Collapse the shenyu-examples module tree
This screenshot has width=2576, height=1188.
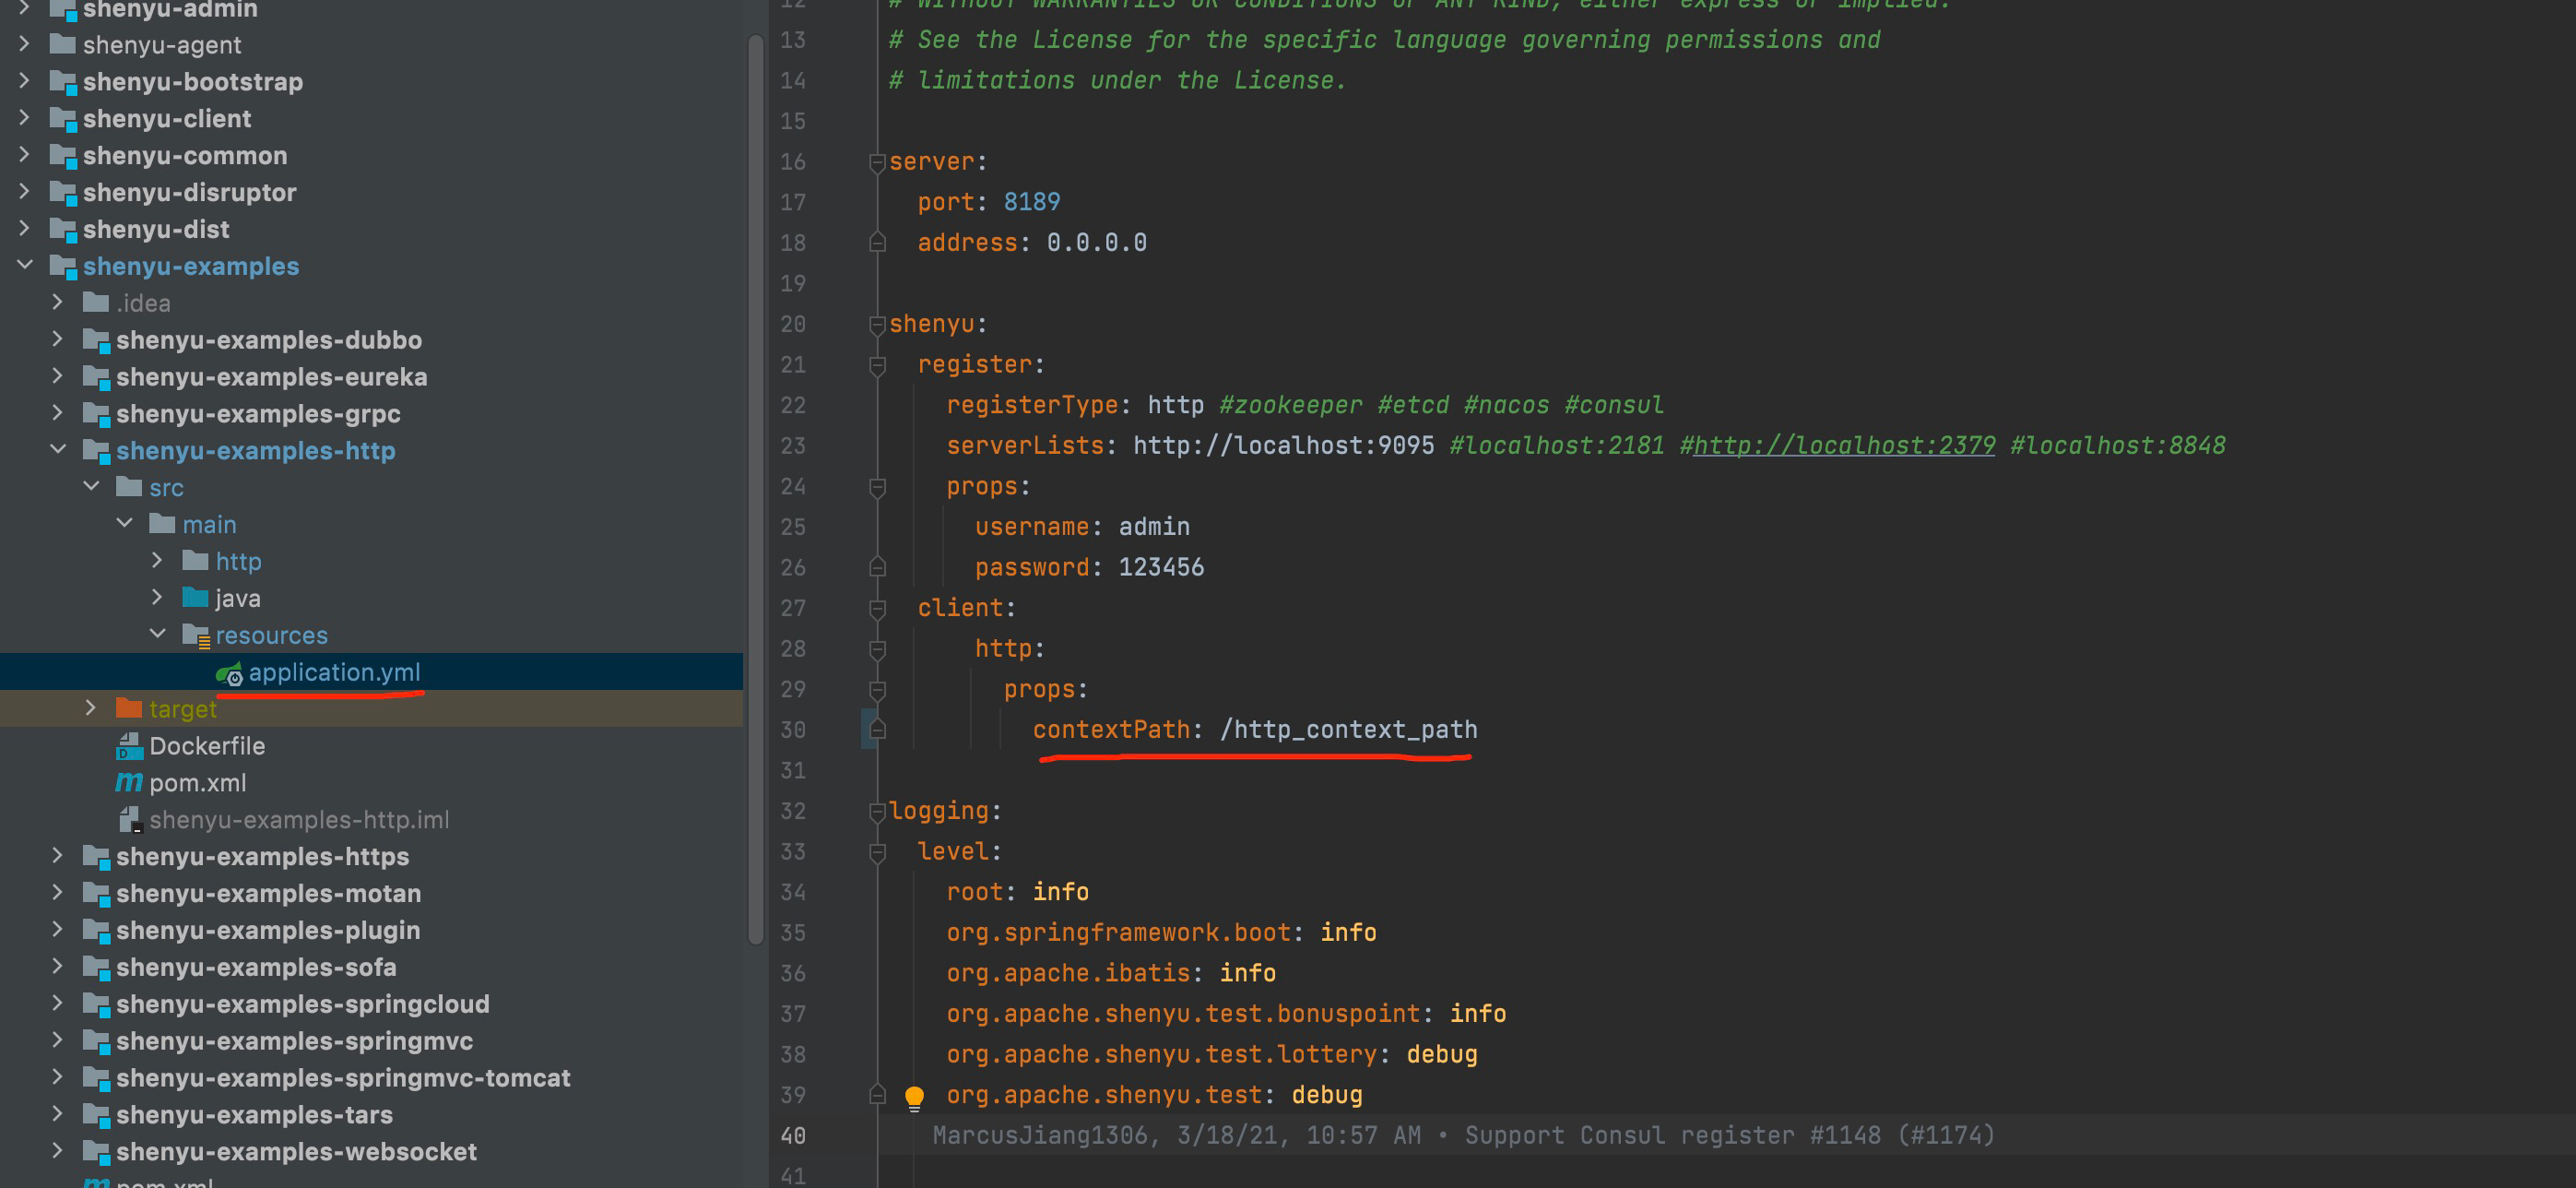click(25, 265)
